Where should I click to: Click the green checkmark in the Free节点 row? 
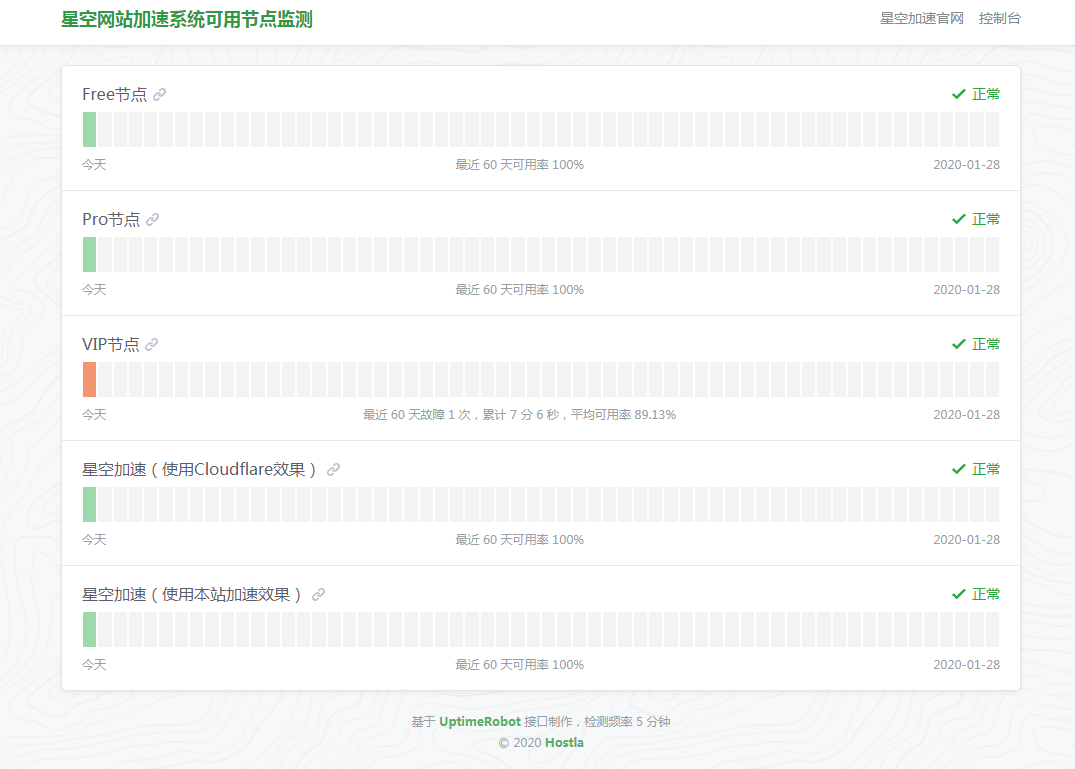958,94
